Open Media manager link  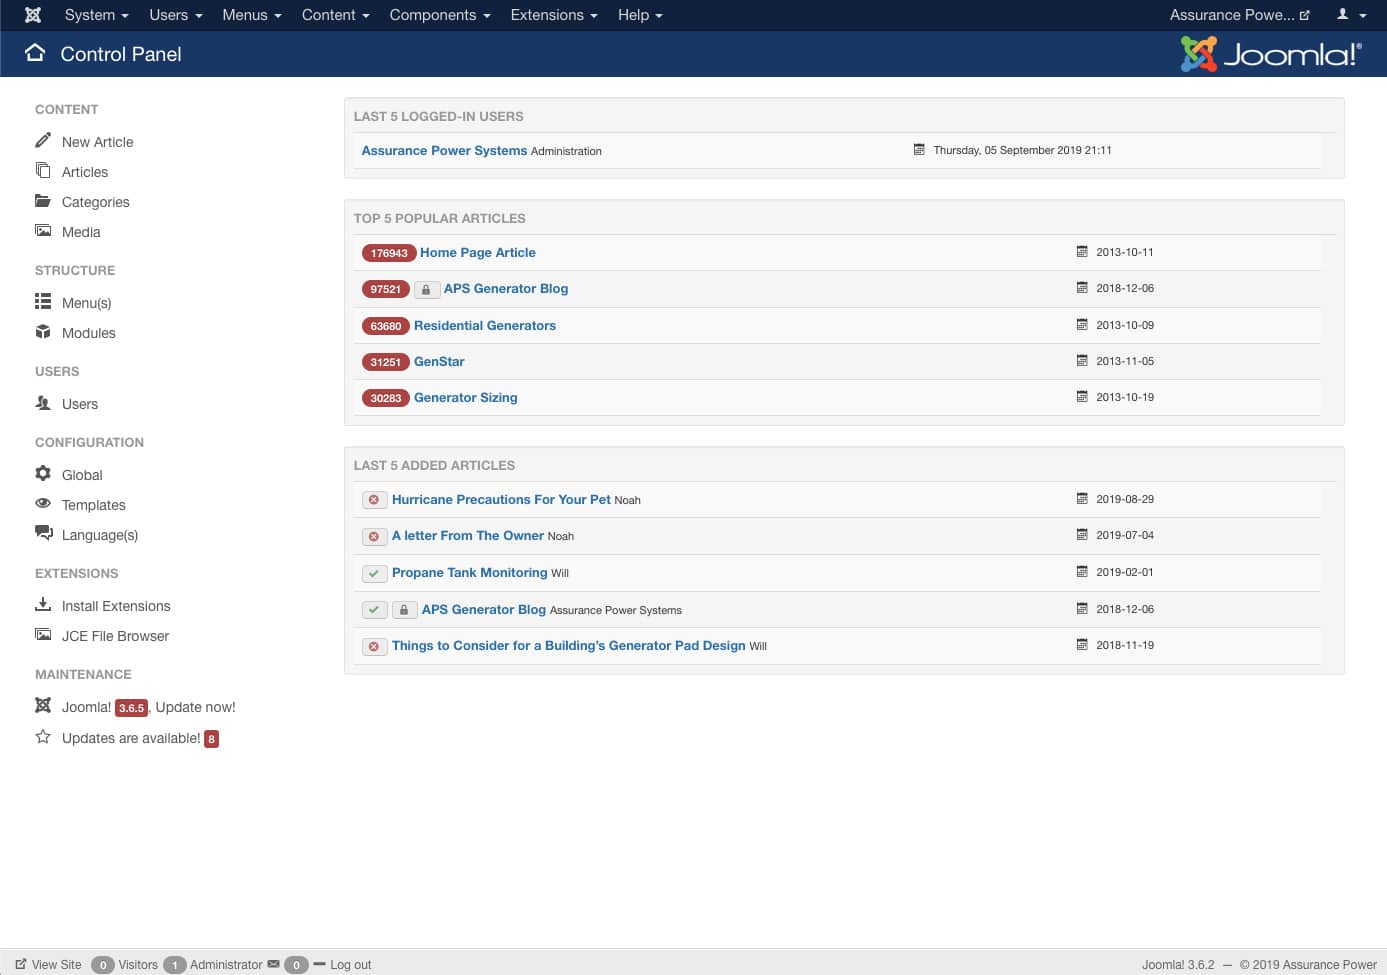(x=81, y=232)
